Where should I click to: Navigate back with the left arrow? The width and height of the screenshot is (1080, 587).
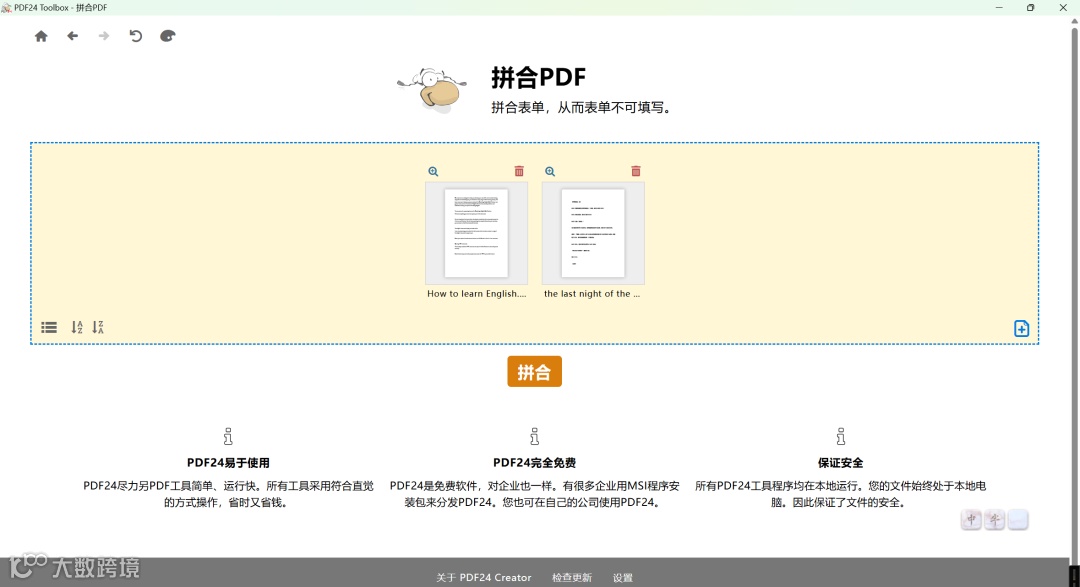[x=72, y=36]
